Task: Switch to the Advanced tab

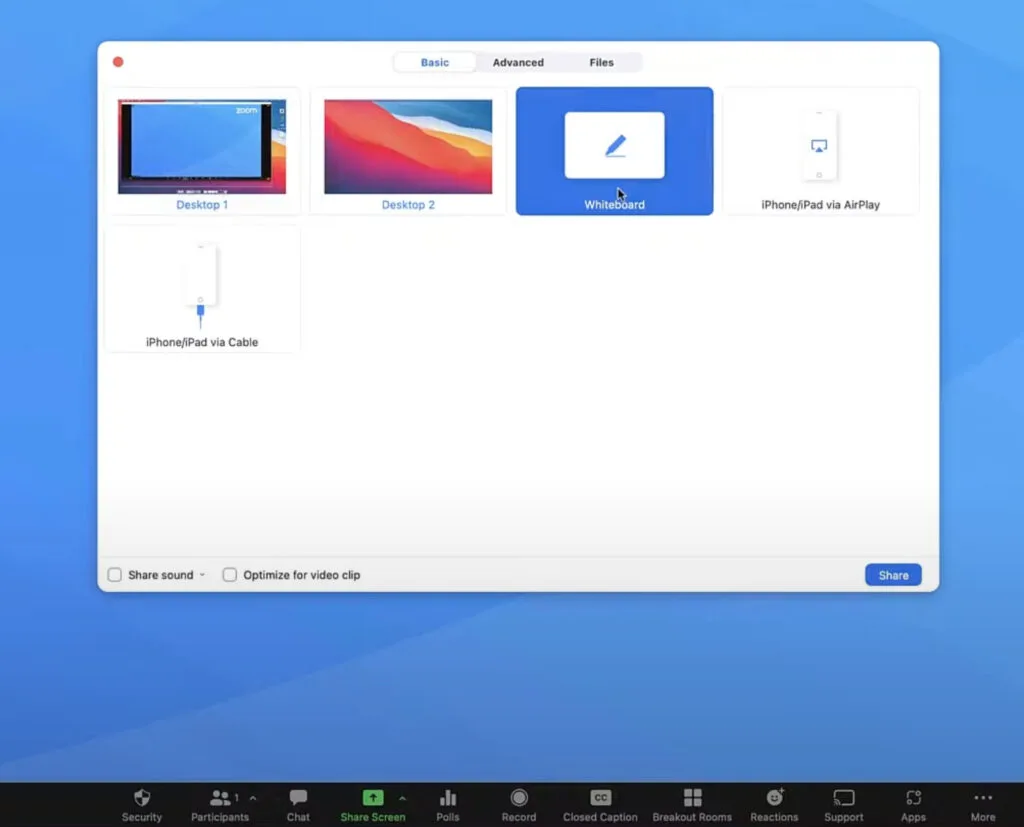Action: [518, 62]
